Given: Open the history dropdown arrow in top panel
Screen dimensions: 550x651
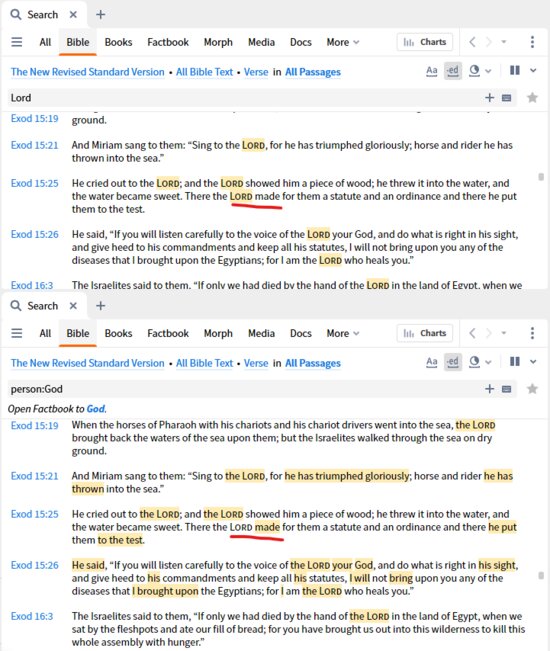Looking at the screenshot, I should tap(504, 42).
